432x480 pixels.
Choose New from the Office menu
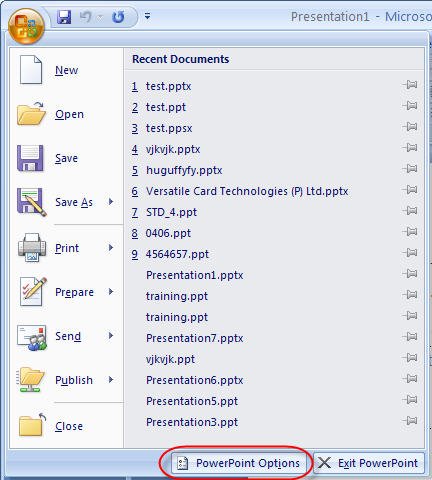click(x=66, y=70)
